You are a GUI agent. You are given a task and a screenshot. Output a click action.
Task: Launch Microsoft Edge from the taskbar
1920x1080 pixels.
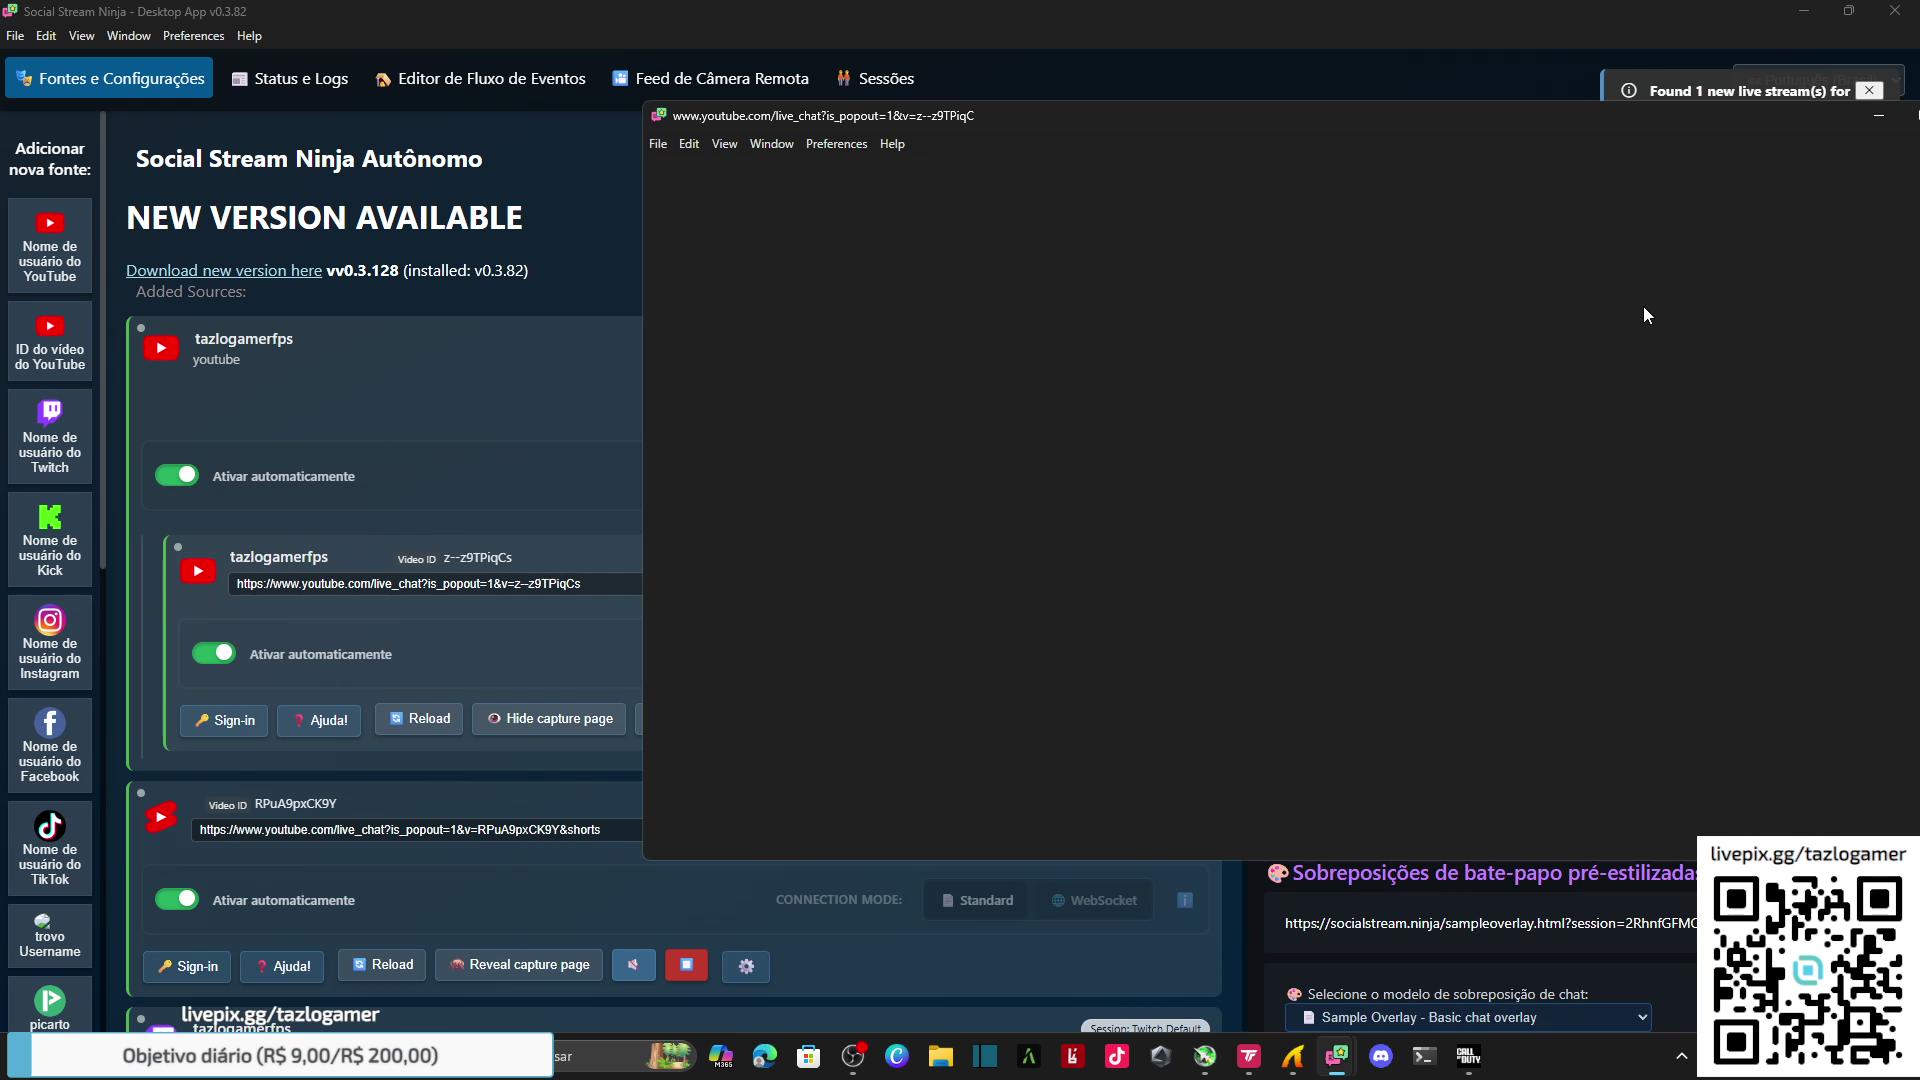[765, 1056]
